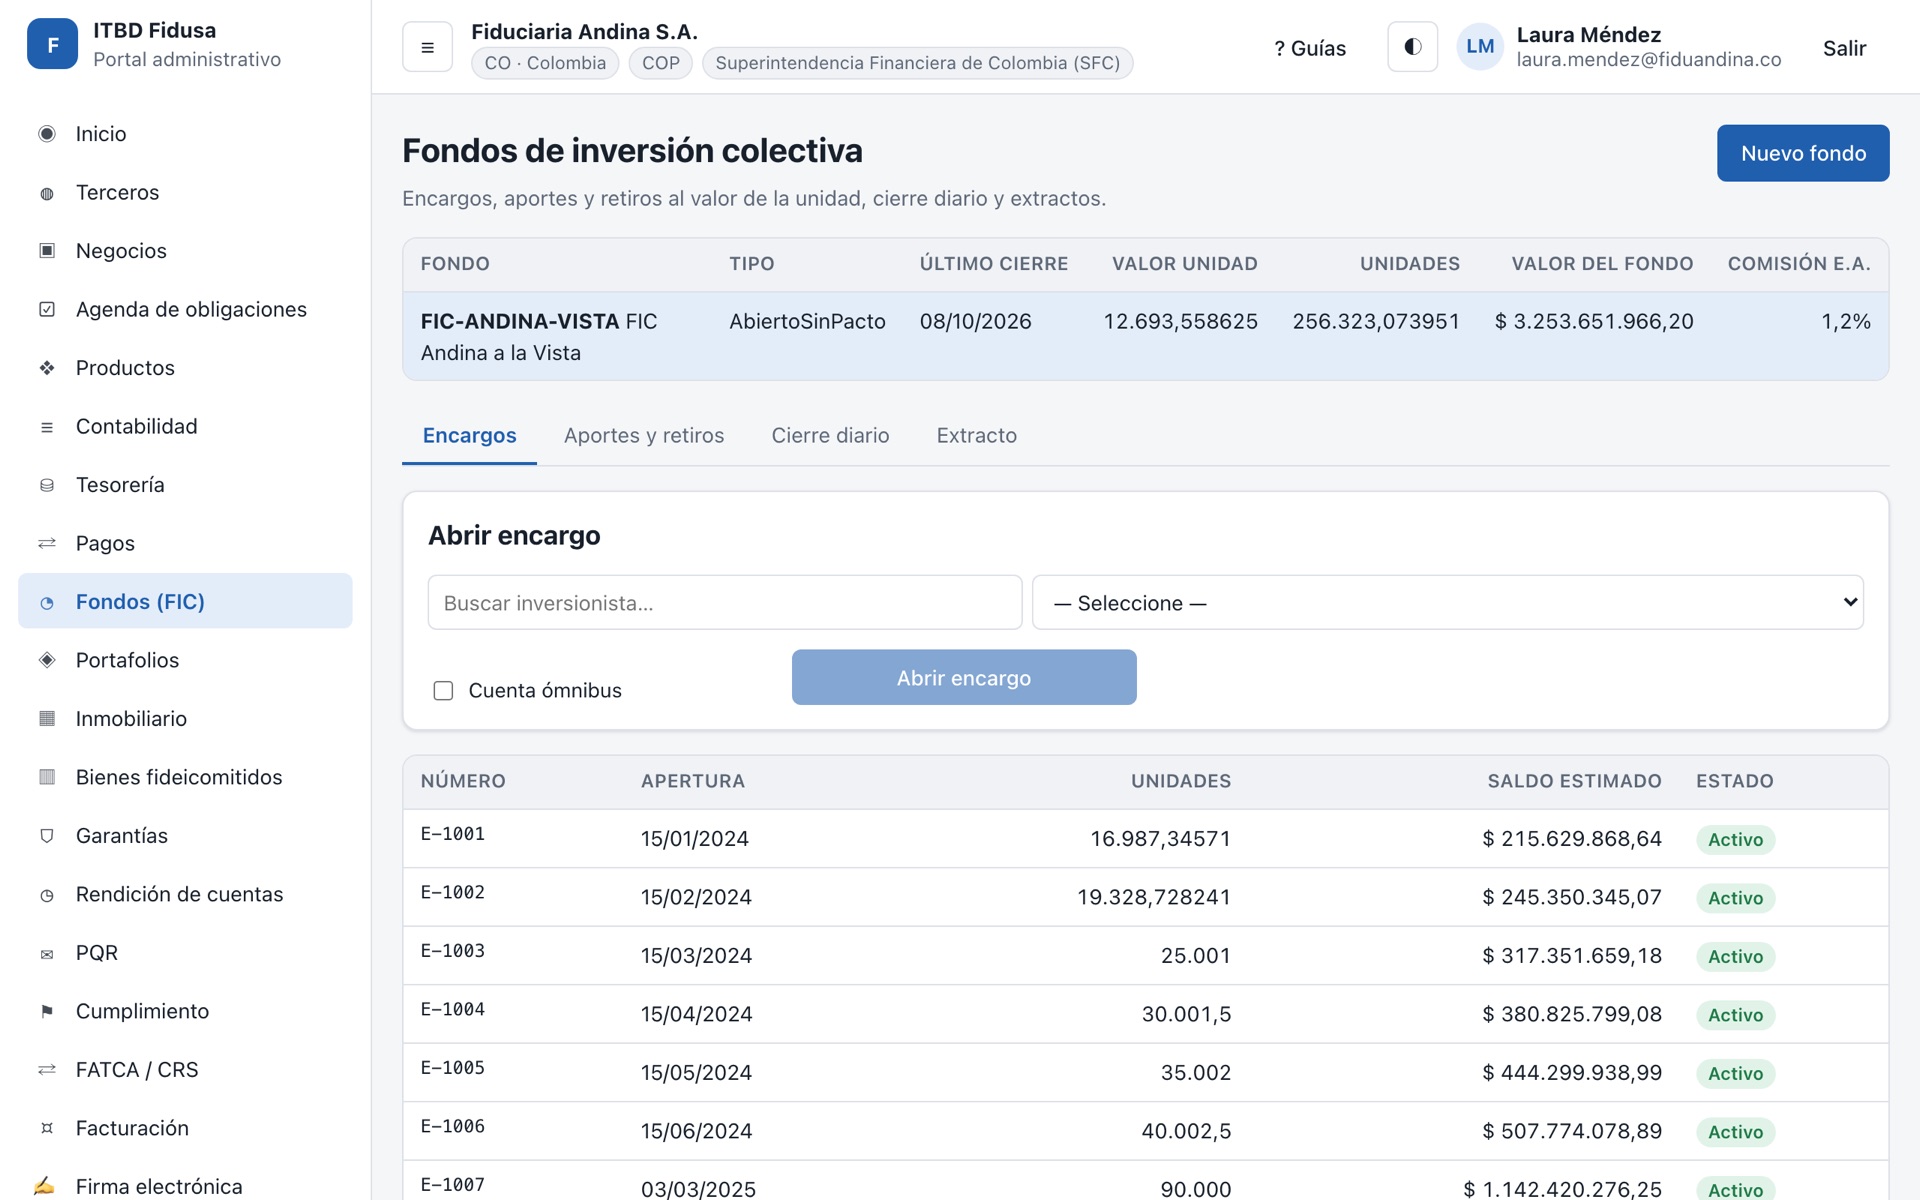Click the Abrir encargo button
1920x1200 pixels.
(964, 677)
